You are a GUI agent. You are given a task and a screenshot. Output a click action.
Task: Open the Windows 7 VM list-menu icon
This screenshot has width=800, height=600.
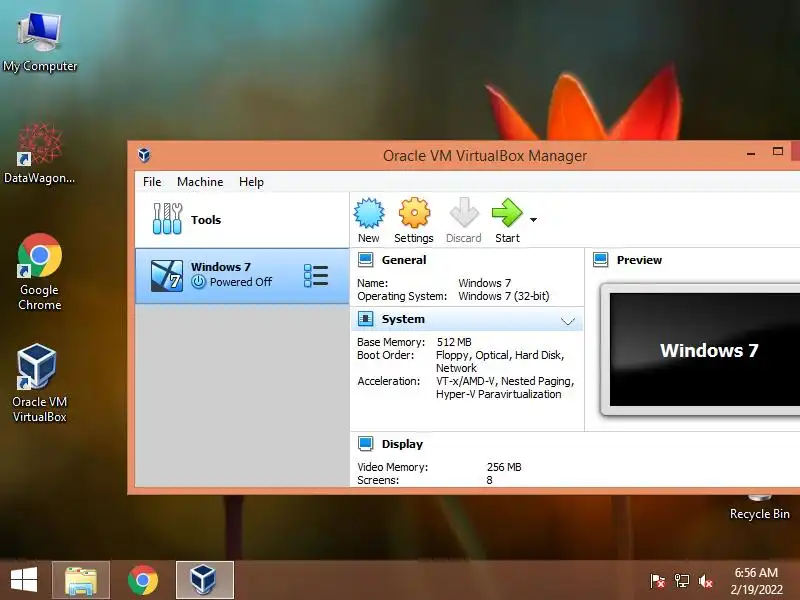(x=316, y=276)
